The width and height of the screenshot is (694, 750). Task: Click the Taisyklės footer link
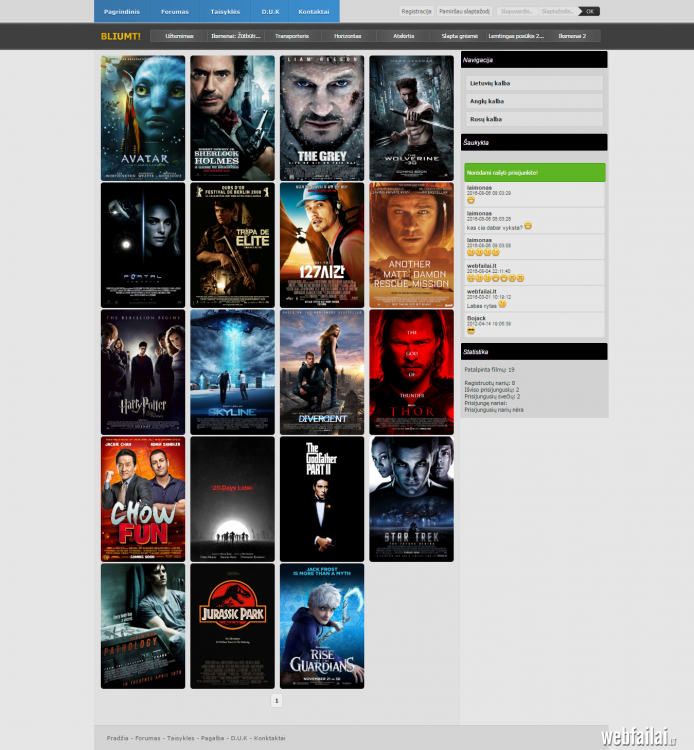(181, 738)
